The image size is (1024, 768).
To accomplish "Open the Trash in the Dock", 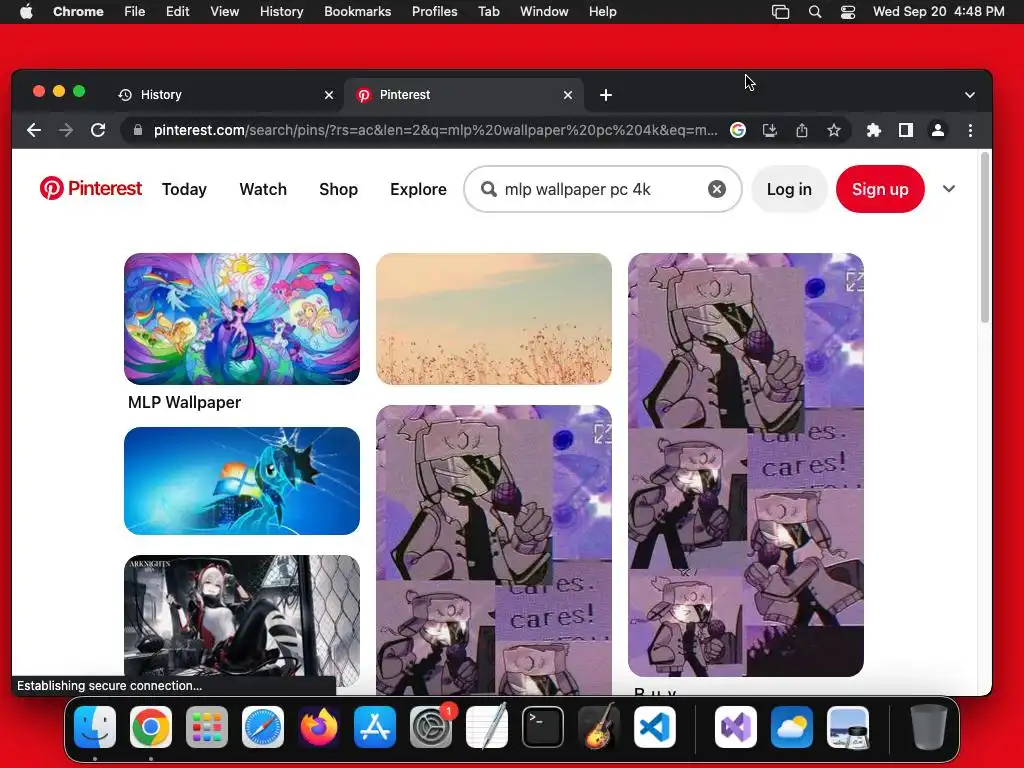I will 929,727.
